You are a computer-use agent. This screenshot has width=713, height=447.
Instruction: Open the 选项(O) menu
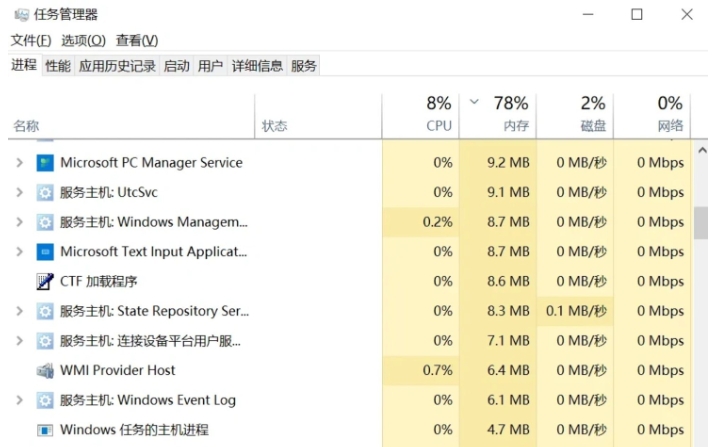click(x=83, y=40)
